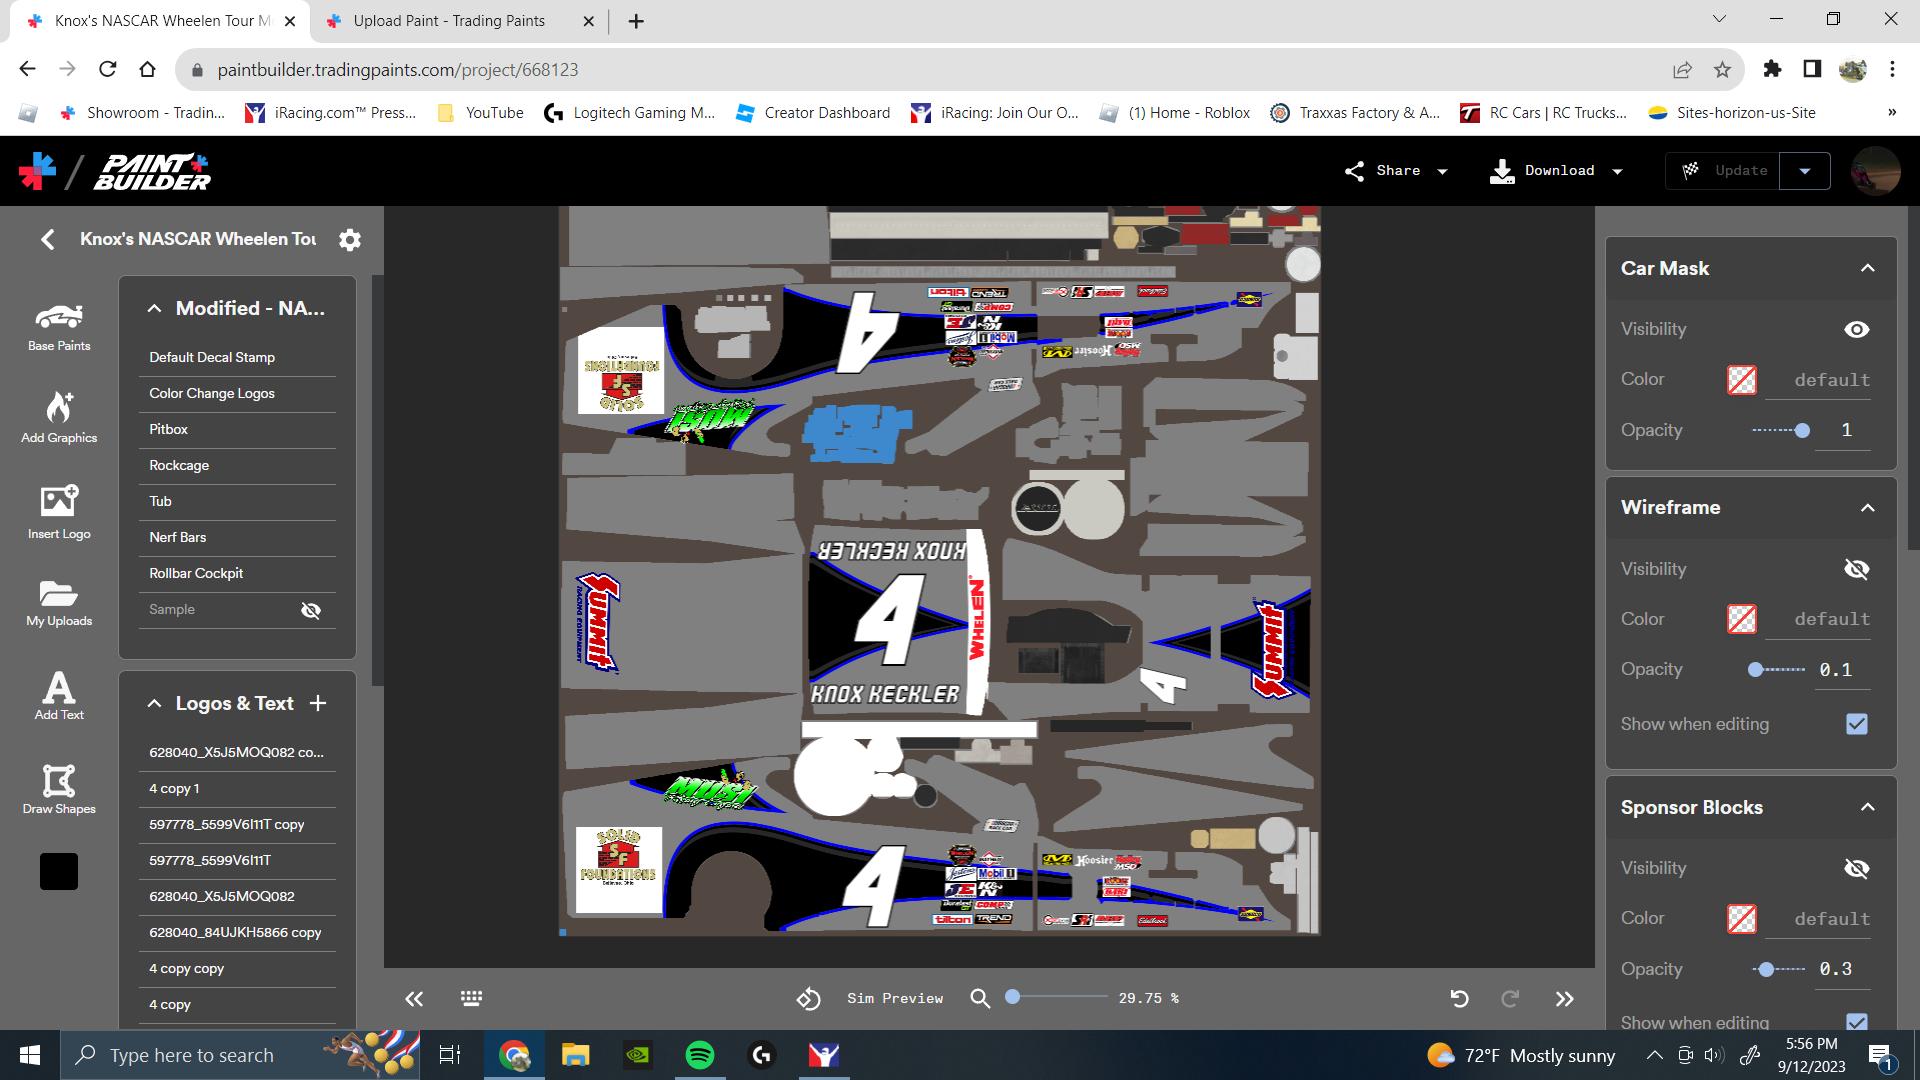Click the Update button
1920x1080 pixels.
1740,170
